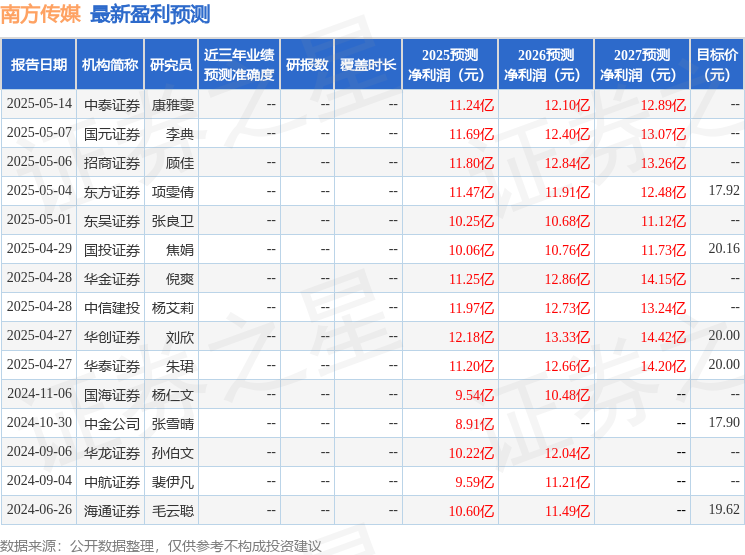Select the 华创证券 institution cell
745x555 pixels.
112,337
